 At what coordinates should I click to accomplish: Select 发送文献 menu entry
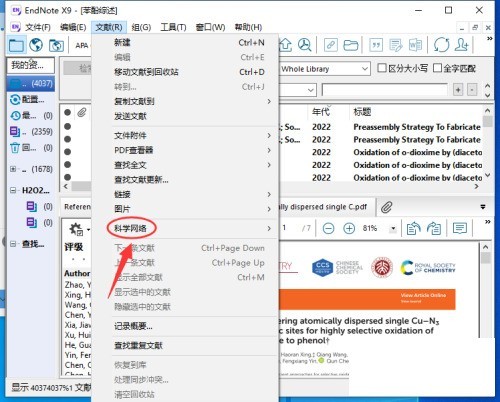point(185,116)
